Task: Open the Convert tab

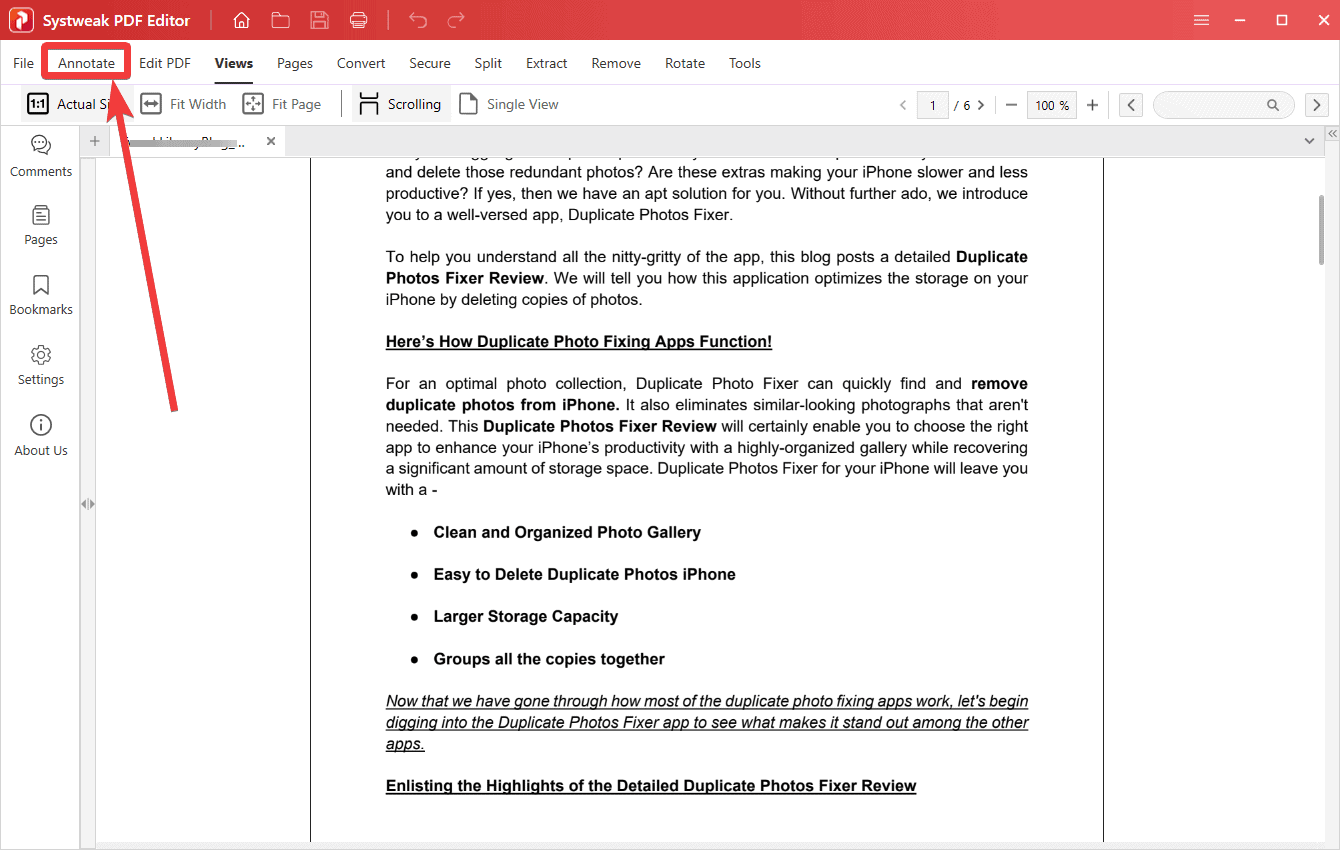Action: [x=361, y=63]
